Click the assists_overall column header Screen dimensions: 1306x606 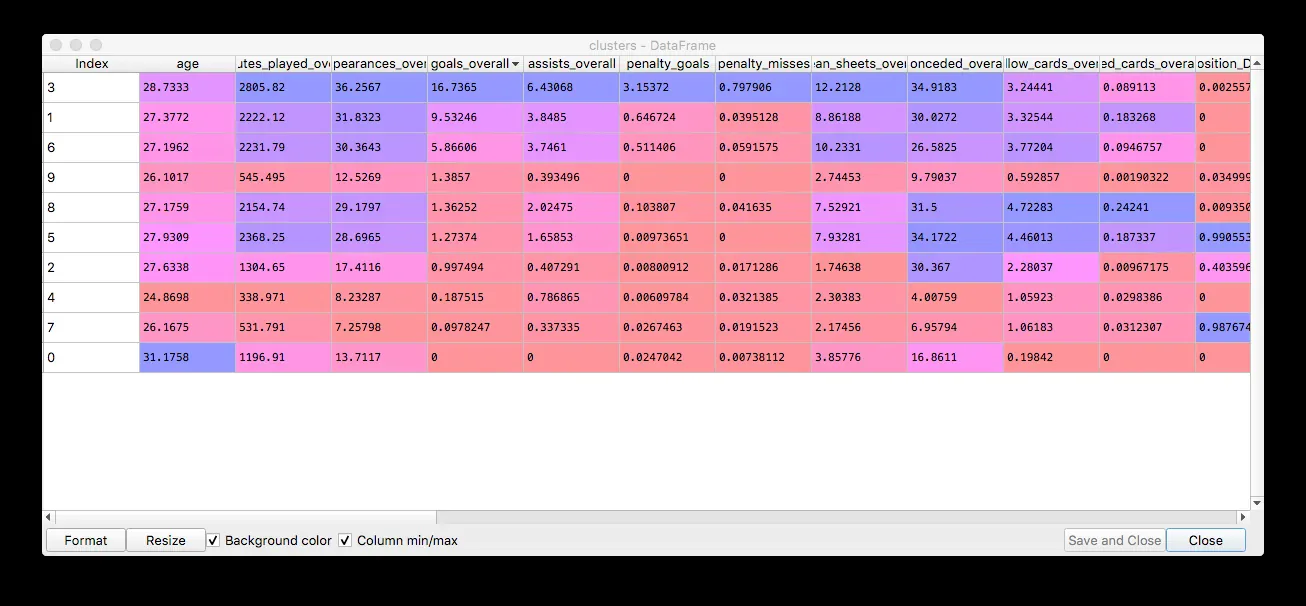(x=571, y=63)
